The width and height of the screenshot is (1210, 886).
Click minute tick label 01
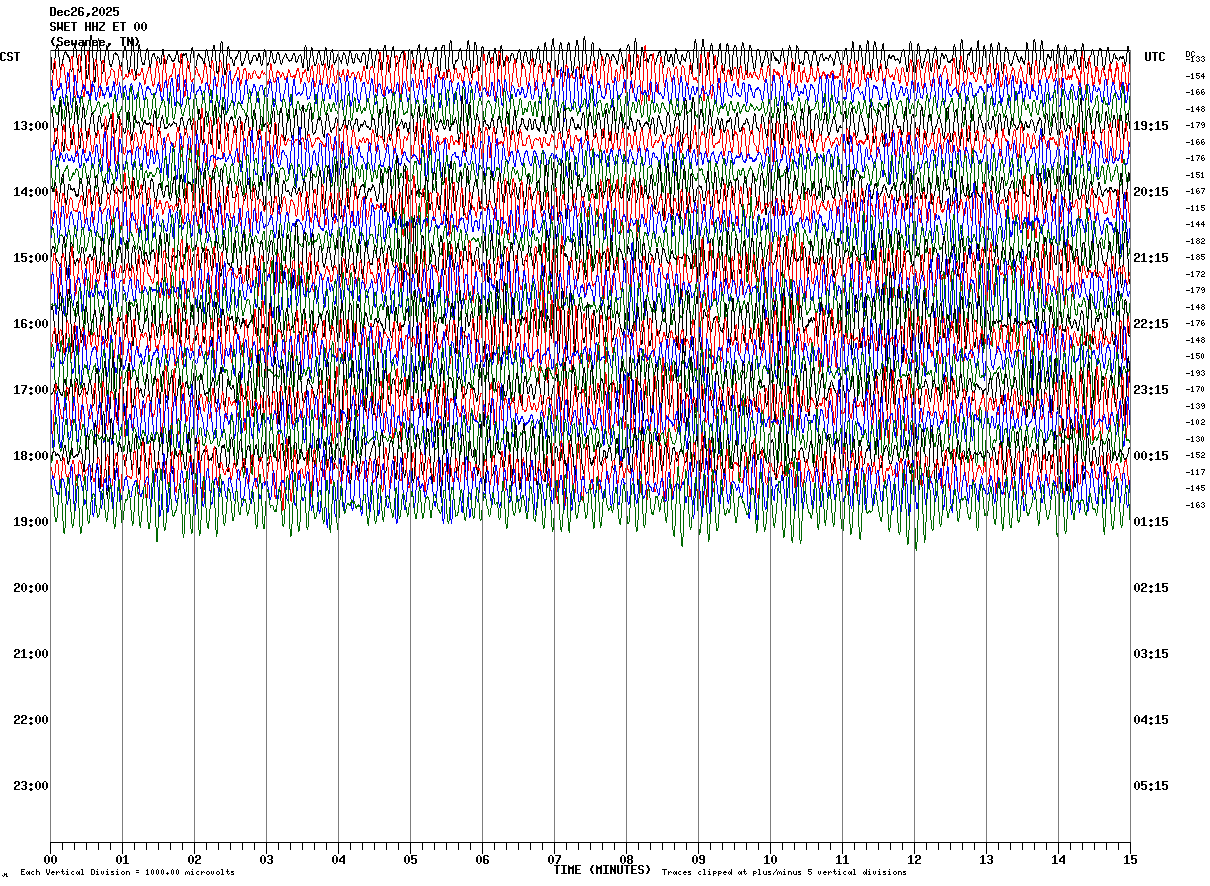[122, 860]
